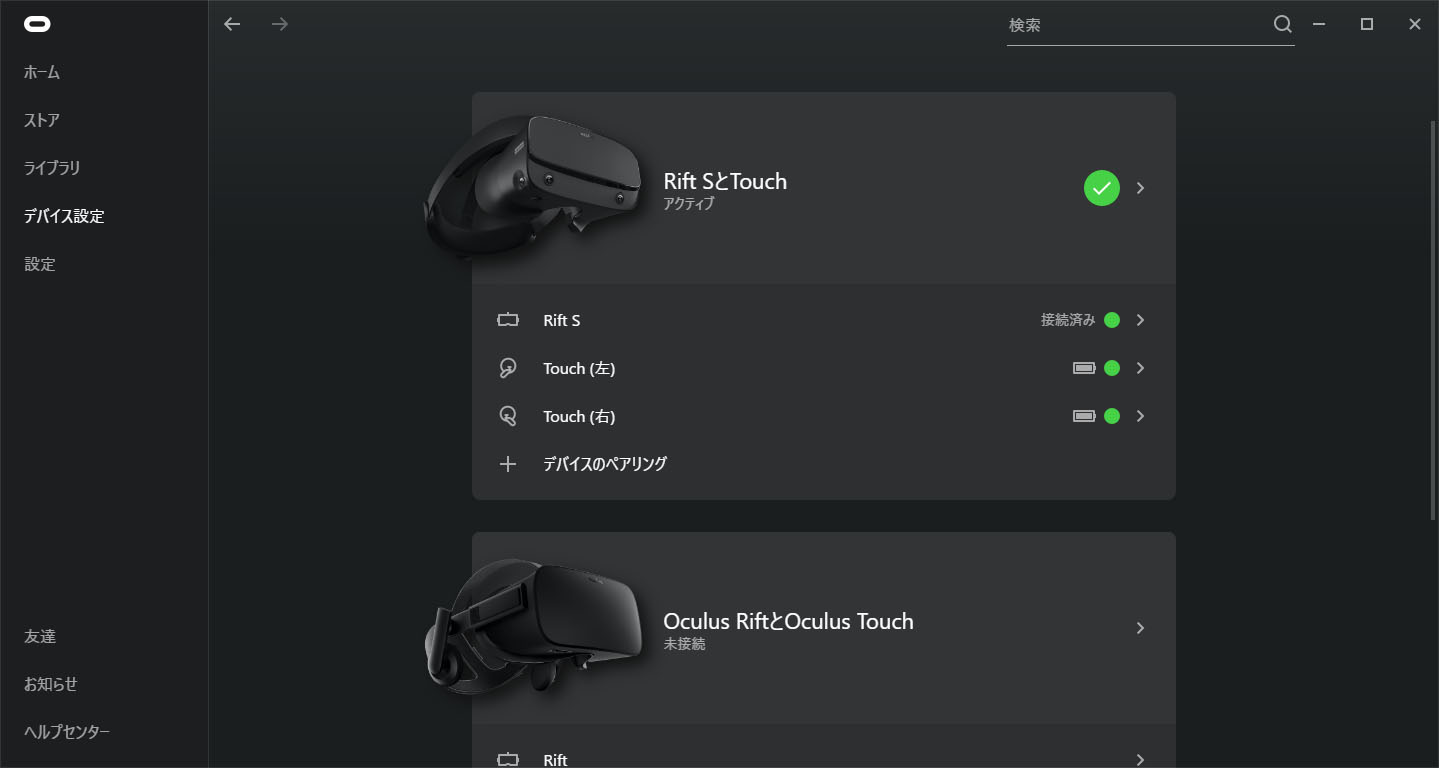Select デバイスのペアリング

[605, 464]
